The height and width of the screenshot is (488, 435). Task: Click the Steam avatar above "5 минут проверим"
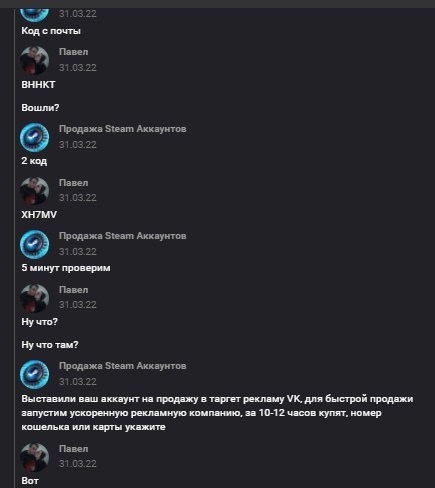[35, 244]
